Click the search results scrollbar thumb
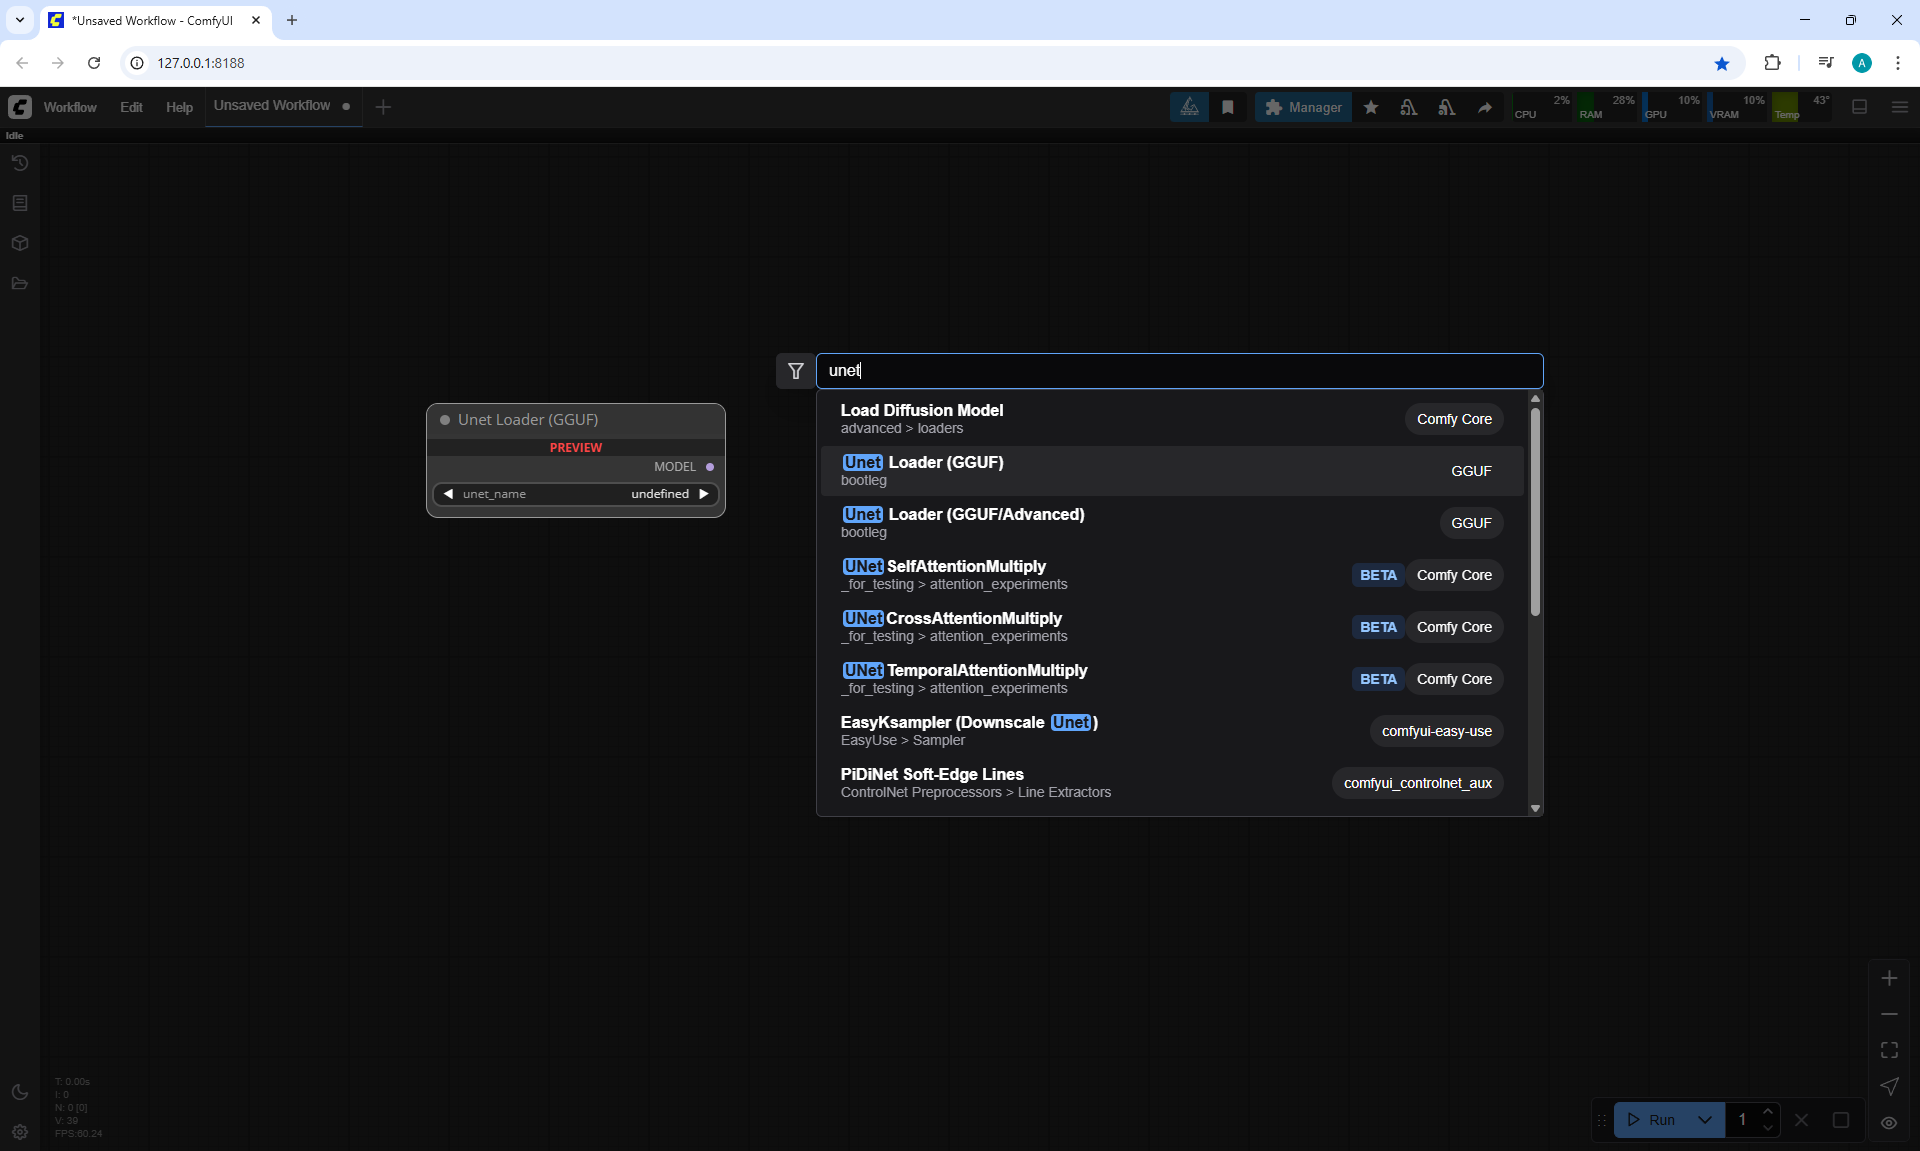This screenshot has height=1151, width=1920. point(1535,510)
